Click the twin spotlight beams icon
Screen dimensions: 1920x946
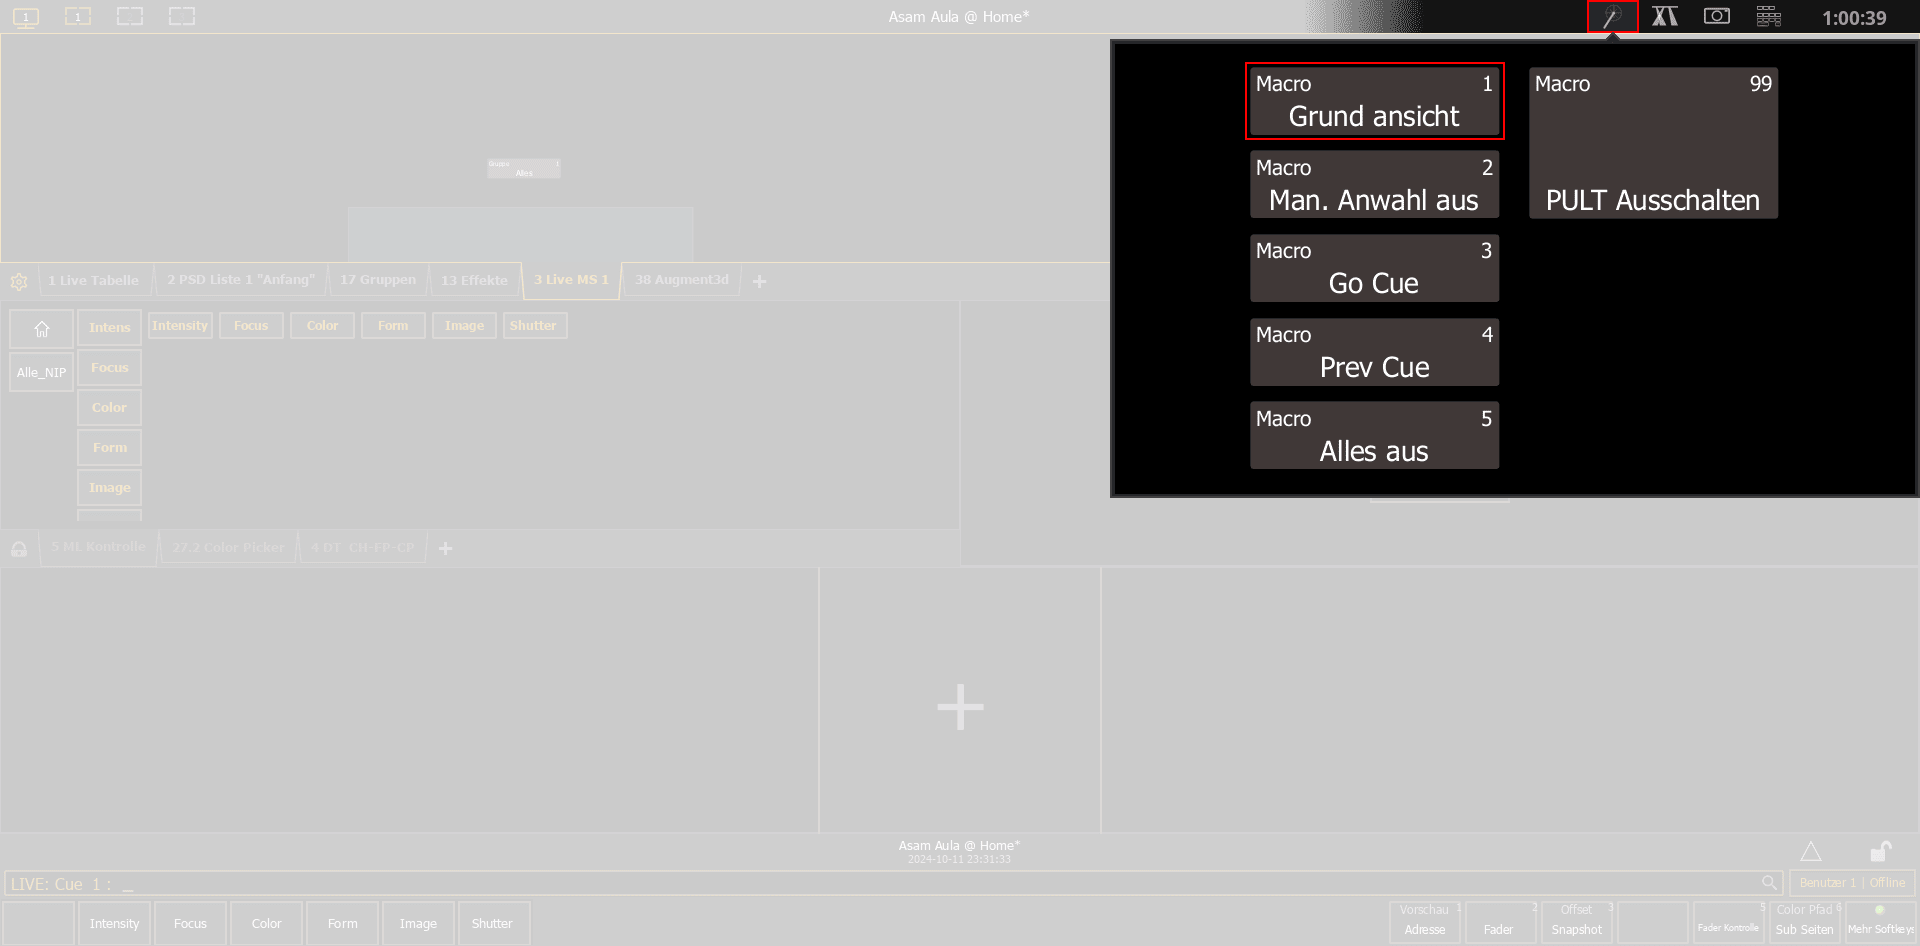pyautogui.click(x=1664, y=17)
